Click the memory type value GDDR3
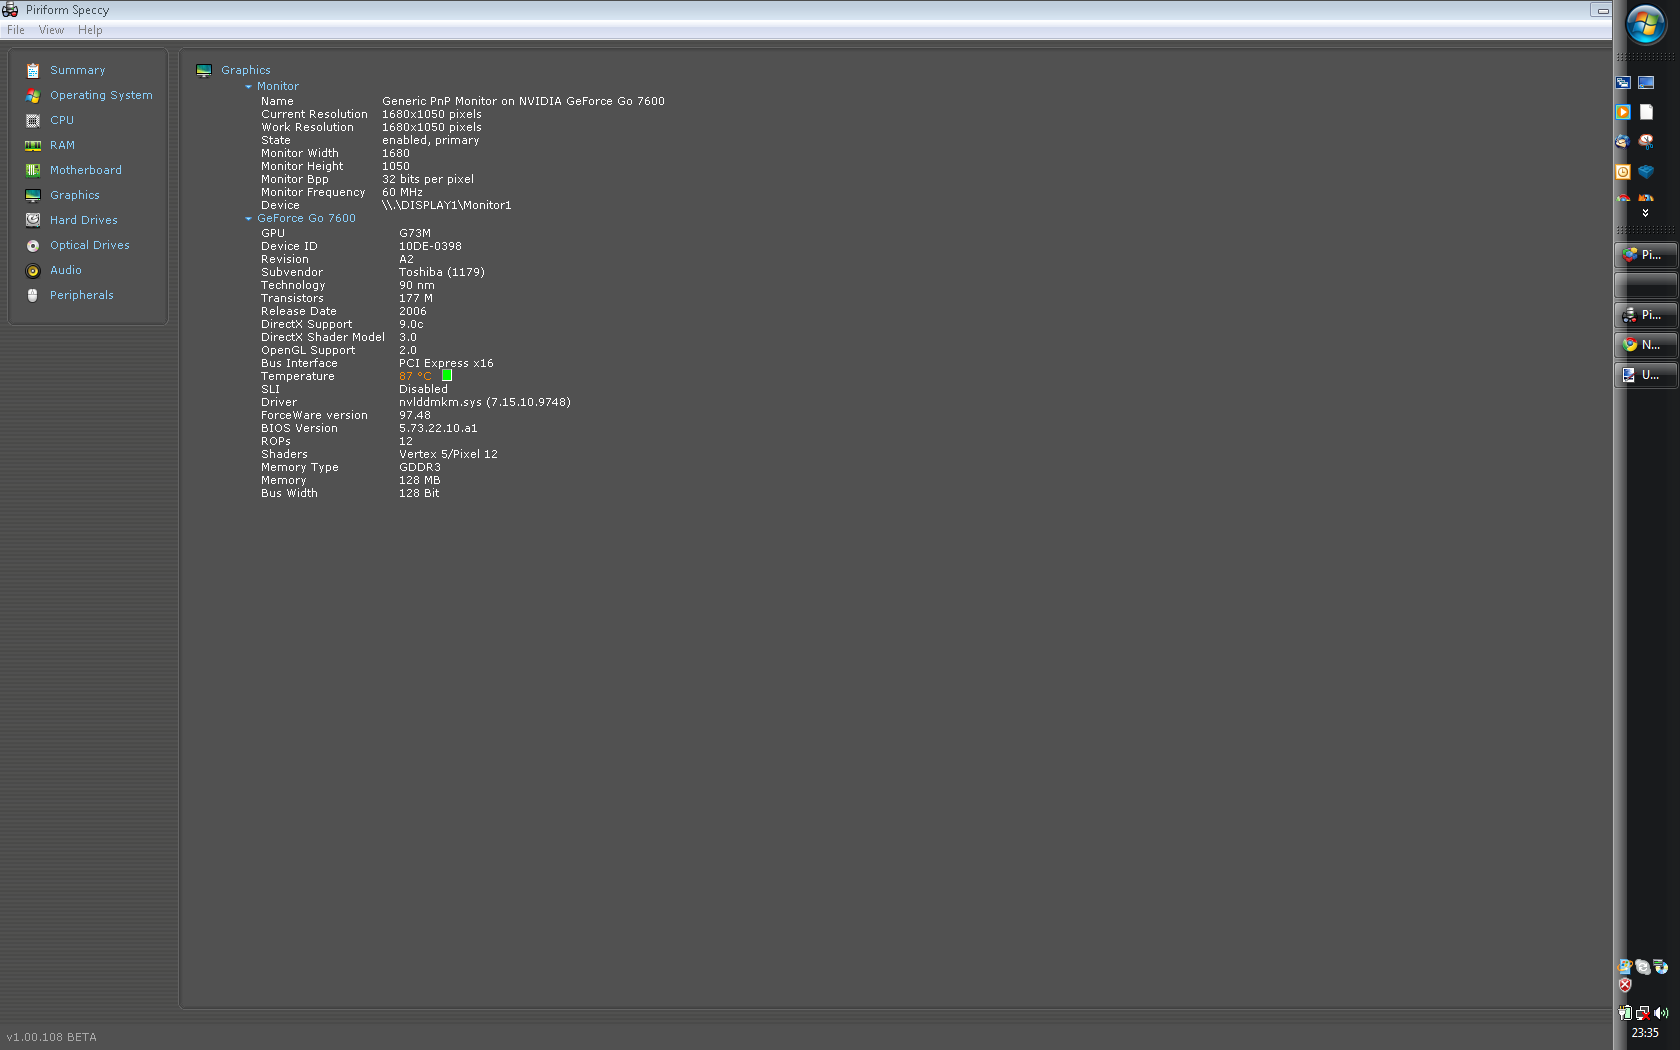The width and height of the screenshot is (1680, 1050). 420,468
